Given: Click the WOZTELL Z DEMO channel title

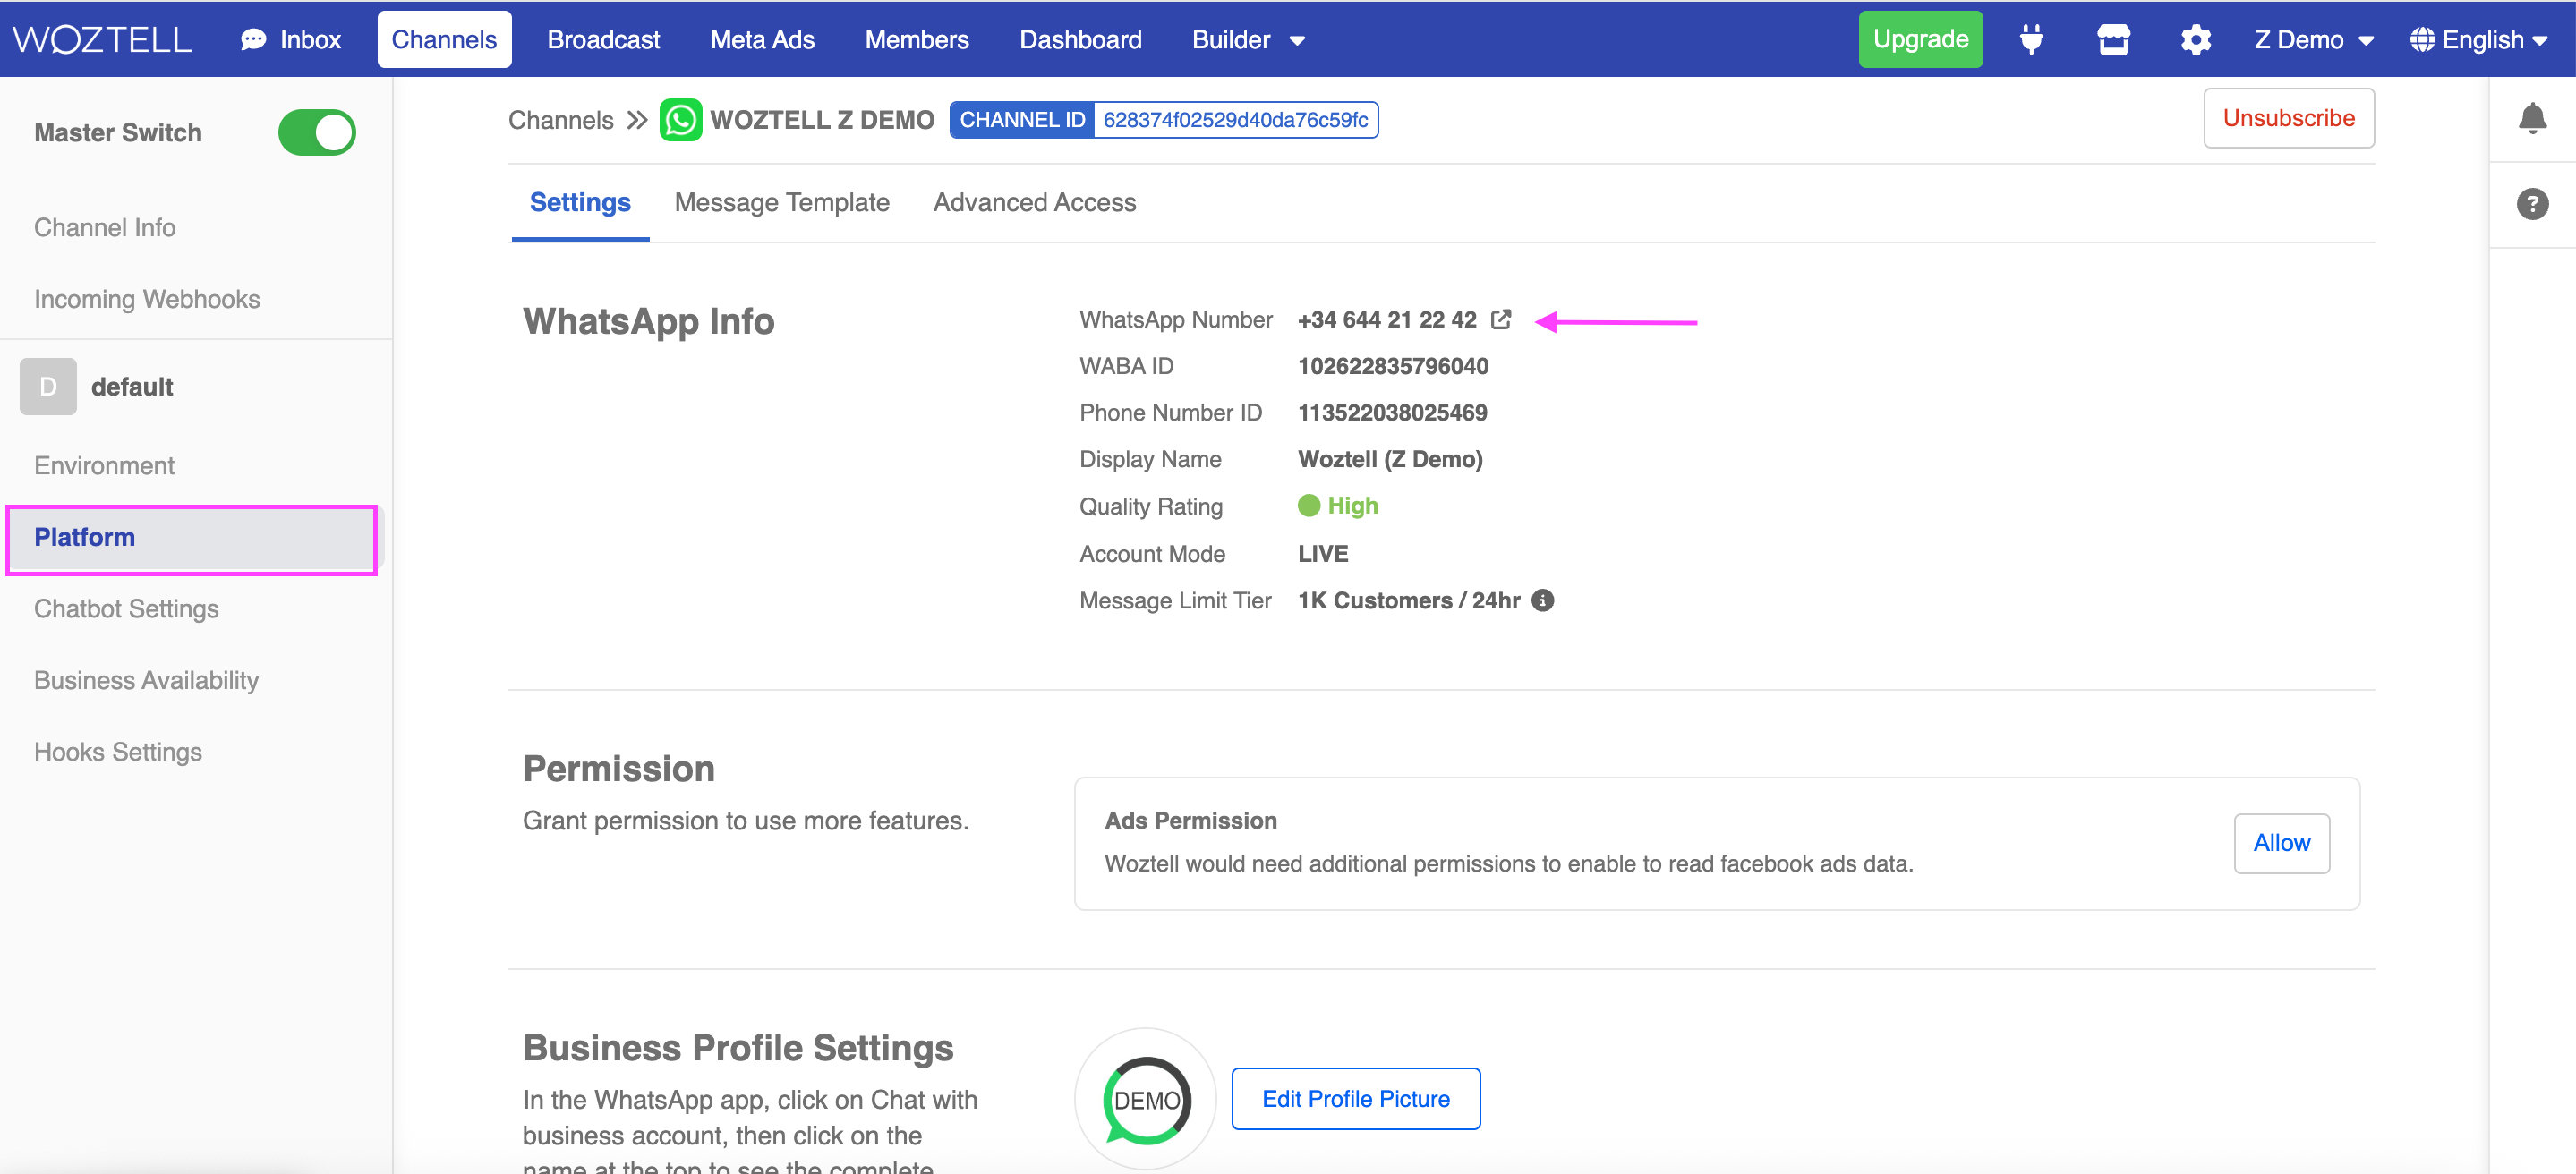Looking at the screenshot, I should click(x=821, y=120).
